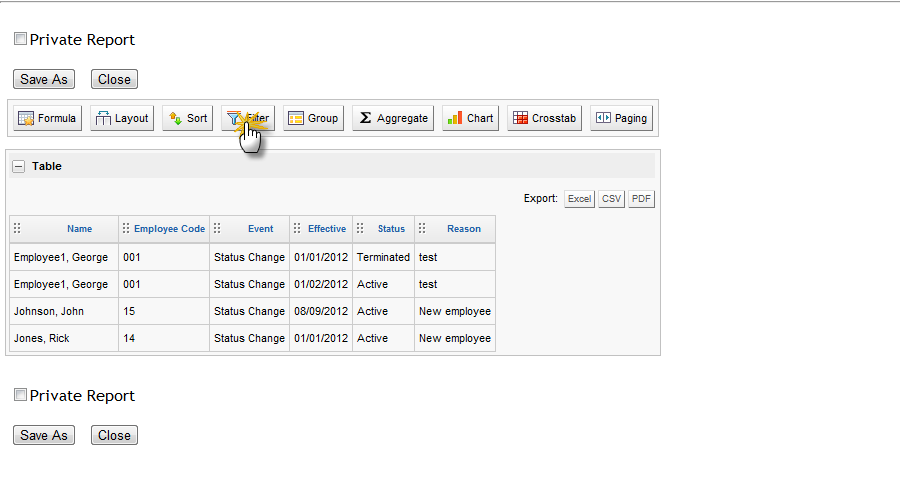900x500 pixels.
Task: Select the 'Jones, Rick' name cell
Action: click(64, 338)
